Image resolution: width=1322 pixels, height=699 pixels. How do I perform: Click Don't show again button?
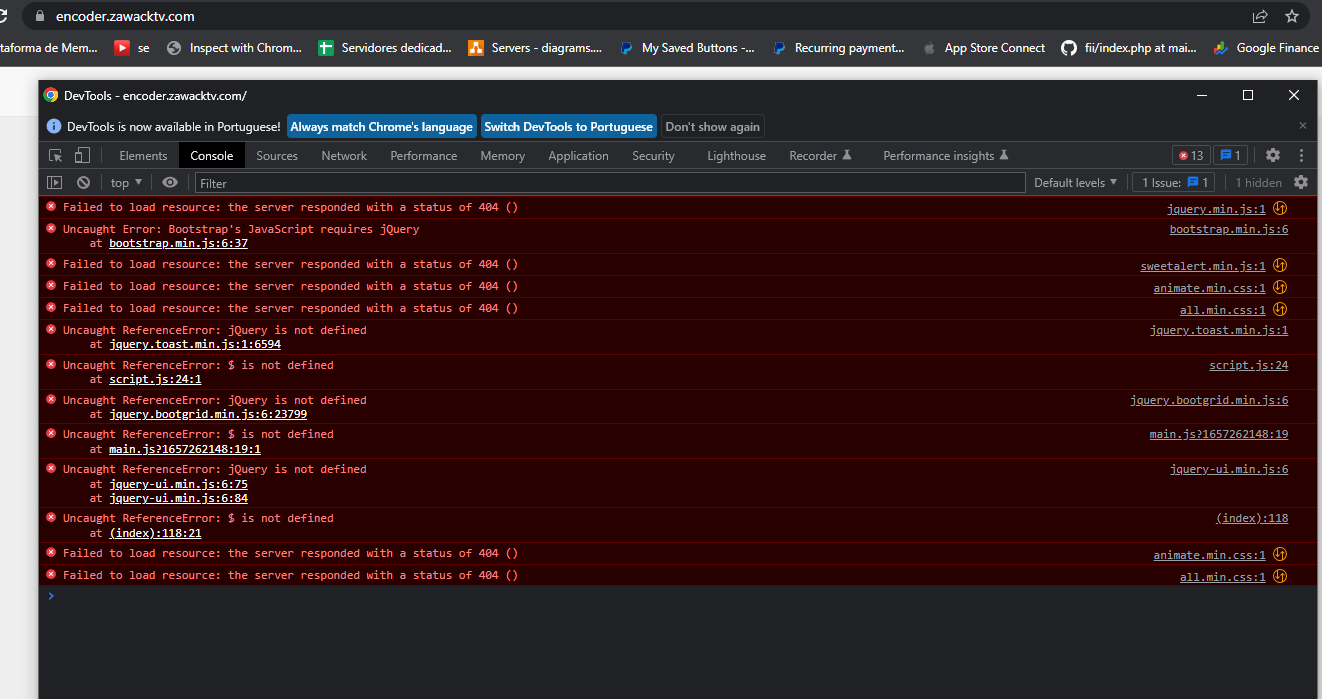click(x=712, y=126)
